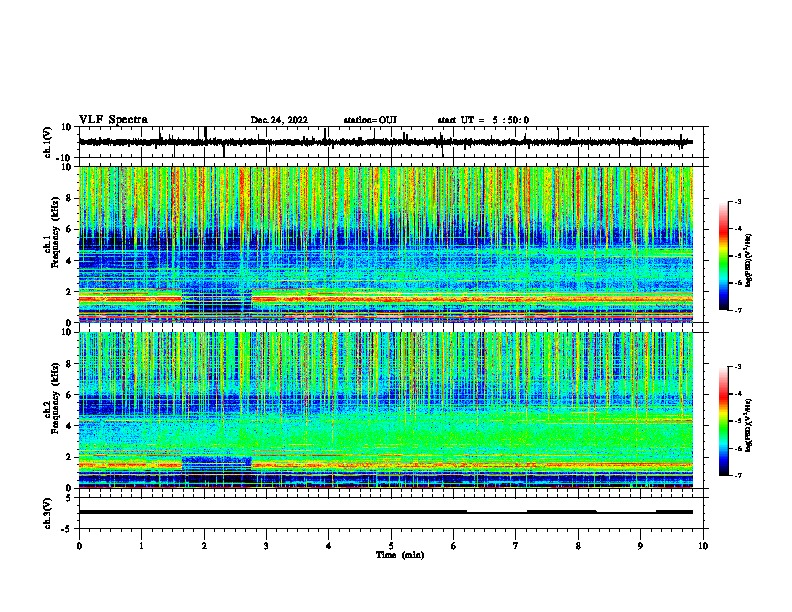Click the "10" tick on the Time axis
The width and height of the screenshot is (792, 612).
(x=703, y=546)
